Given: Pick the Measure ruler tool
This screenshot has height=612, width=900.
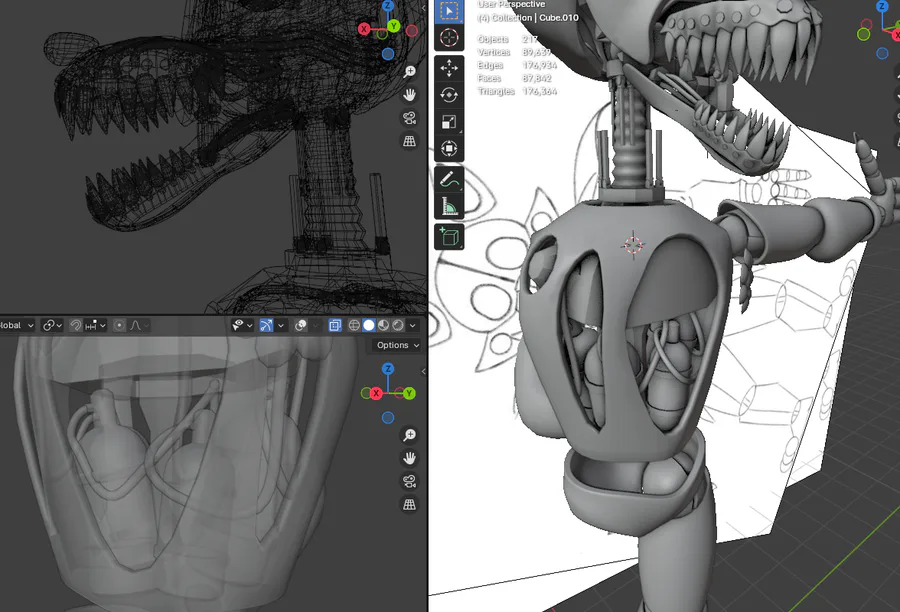Looking at the screenshot, I should click(x=449, y=206).
